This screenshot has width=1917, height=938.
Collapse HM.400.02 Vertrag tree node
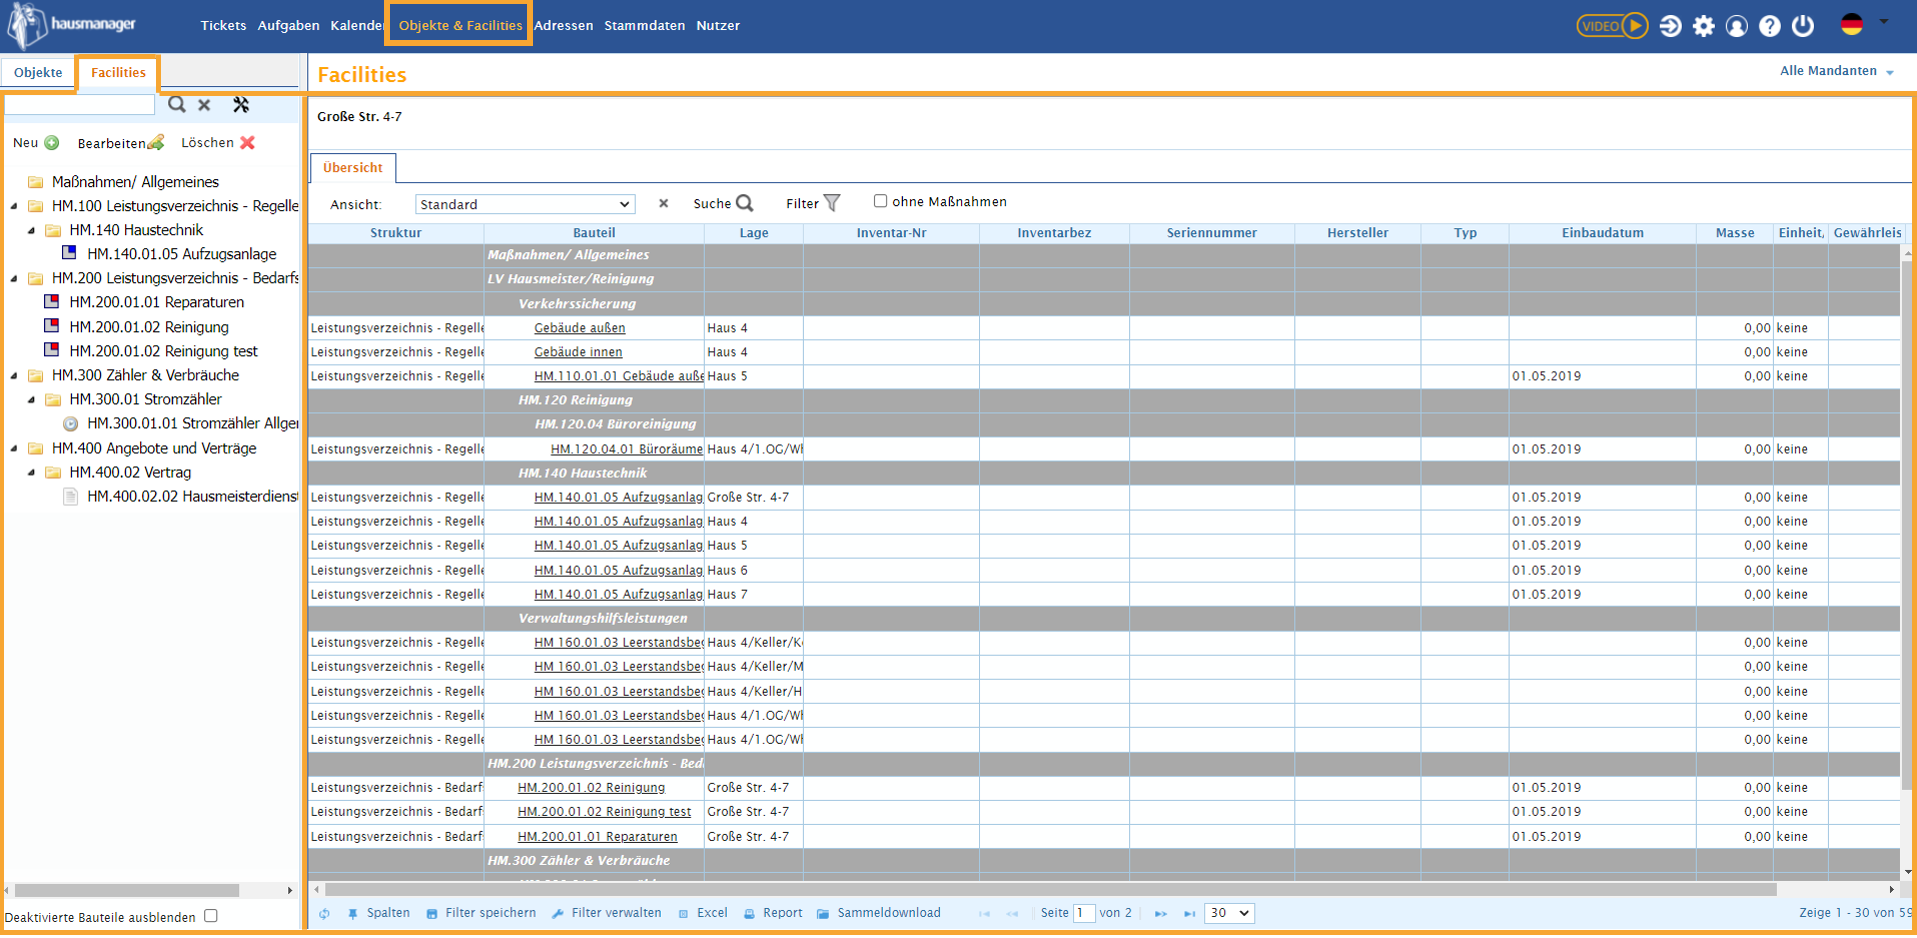click(32, 472)
